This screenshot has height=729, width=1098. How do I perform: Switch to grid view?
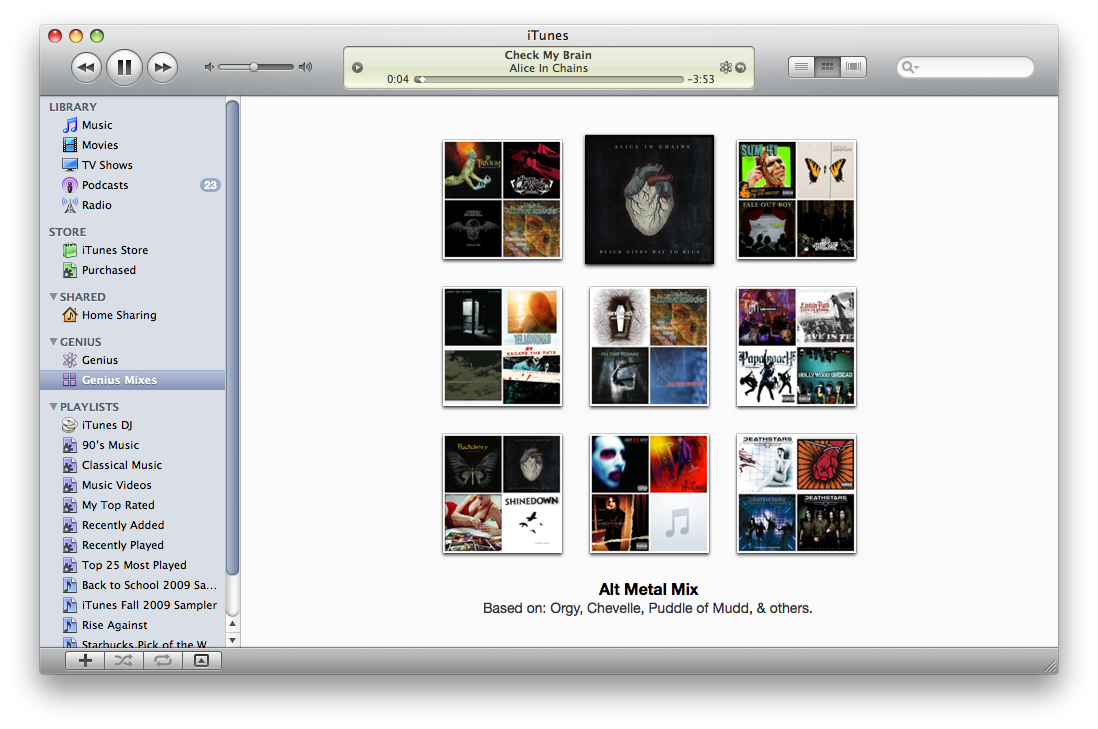[x=827, y=67]
